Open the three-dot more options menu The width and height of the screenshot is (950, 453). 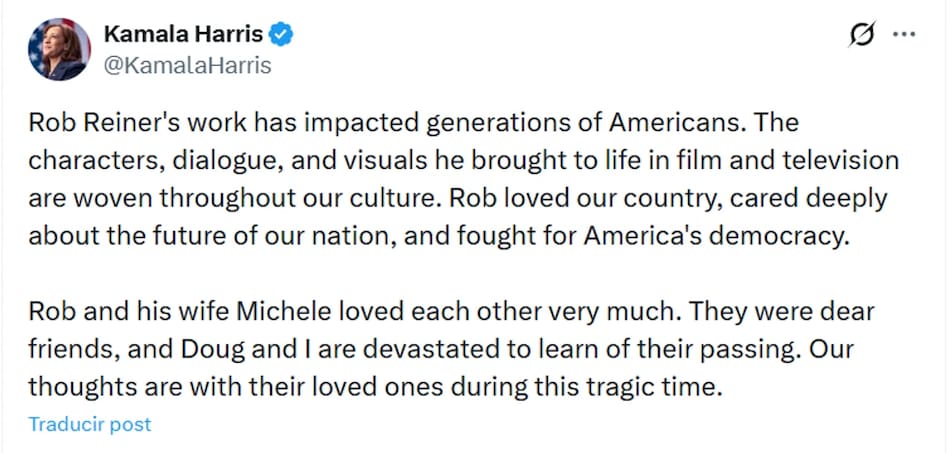pyautogui.click(x=904, y=34)
